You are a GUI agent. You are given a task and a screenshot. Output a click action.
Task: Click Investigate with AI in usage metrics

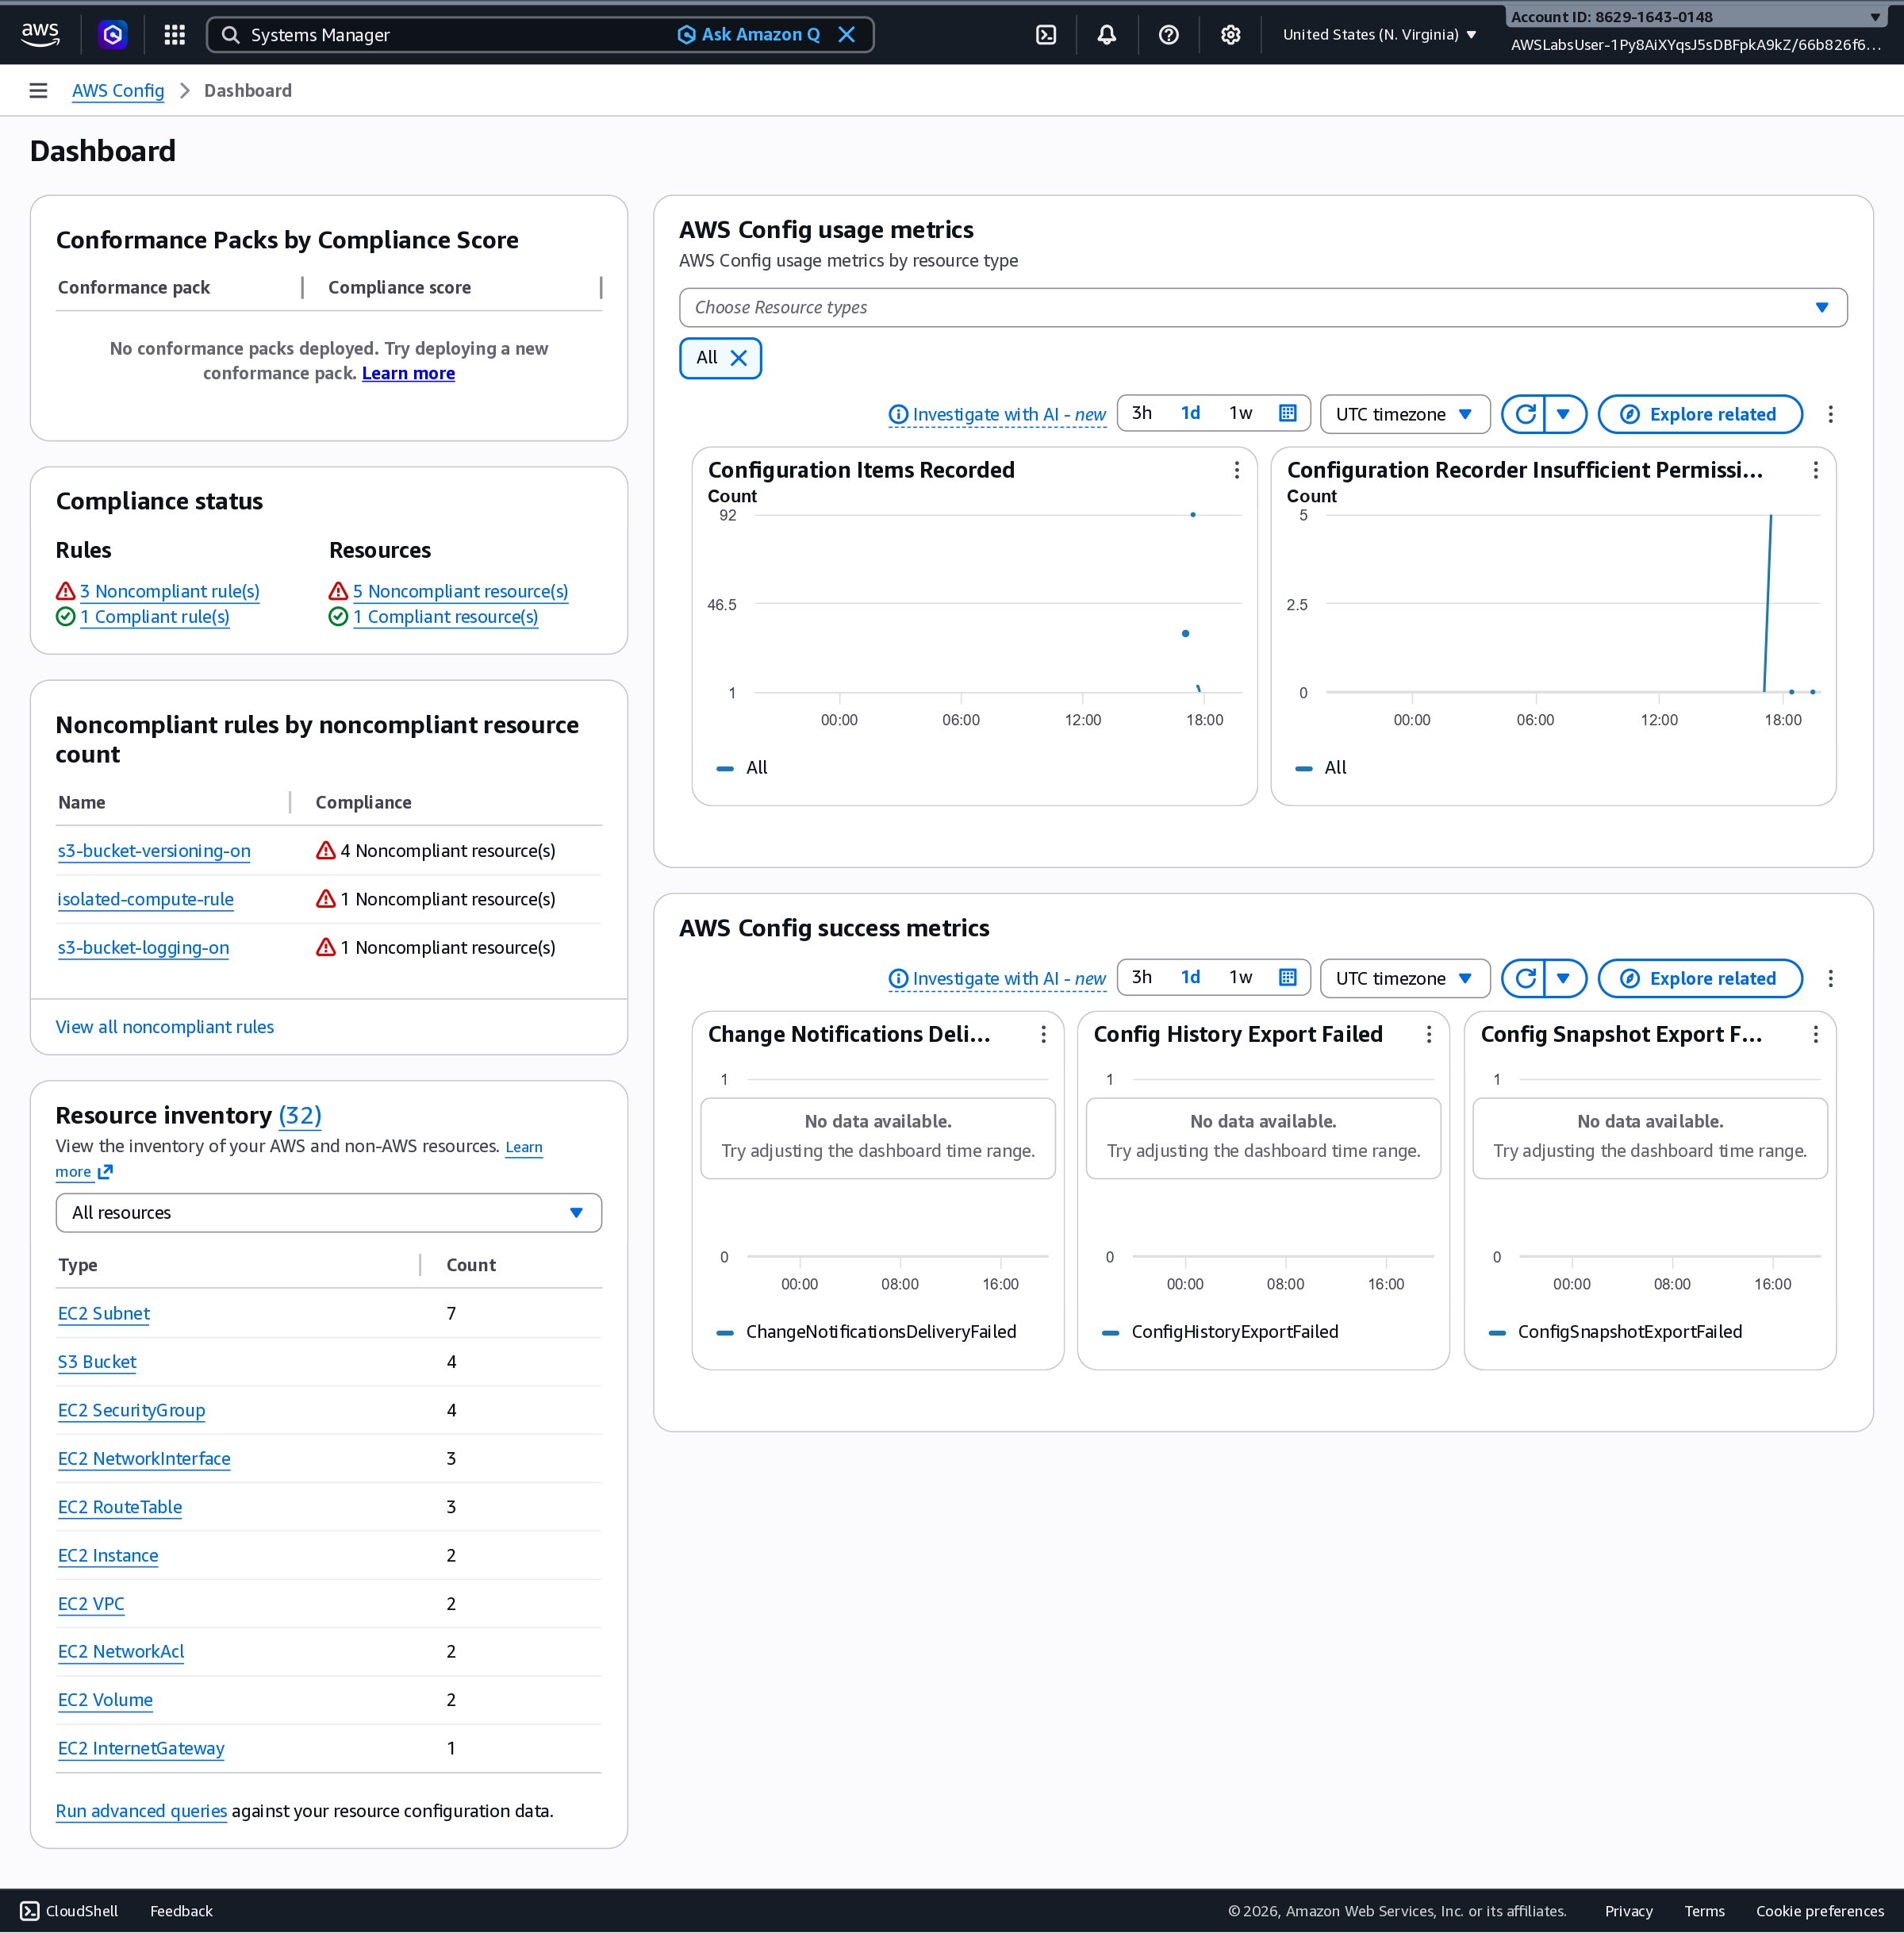pos(997,414)
